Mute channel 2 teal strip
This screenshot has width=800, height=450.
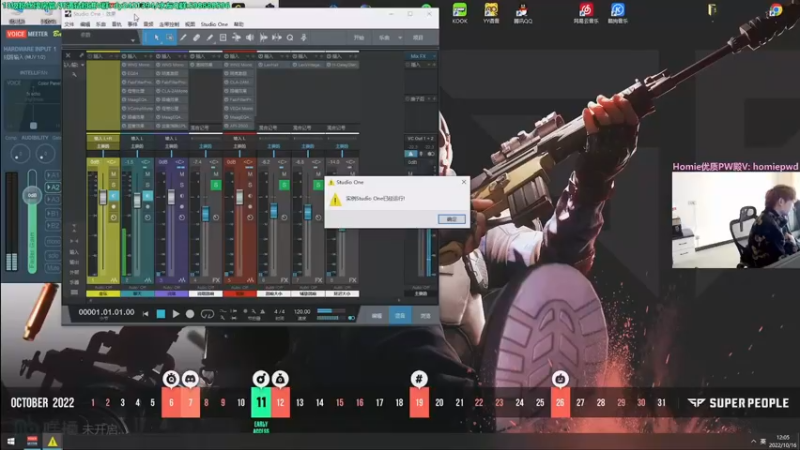pyautogui.click(x=147, y=174)
